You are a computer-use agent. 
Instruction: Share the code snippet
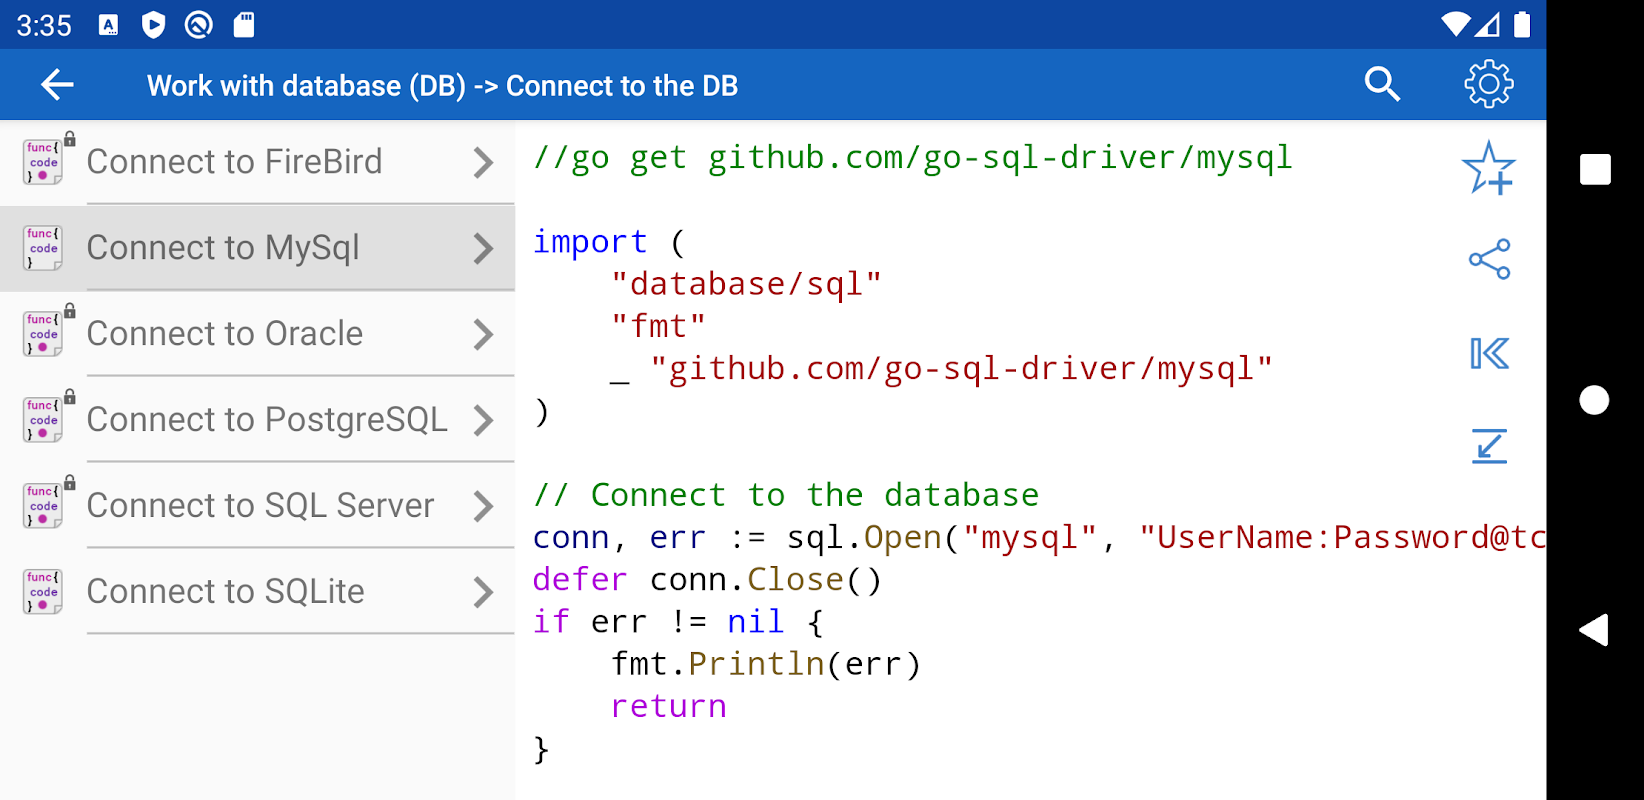(1489, 260)
